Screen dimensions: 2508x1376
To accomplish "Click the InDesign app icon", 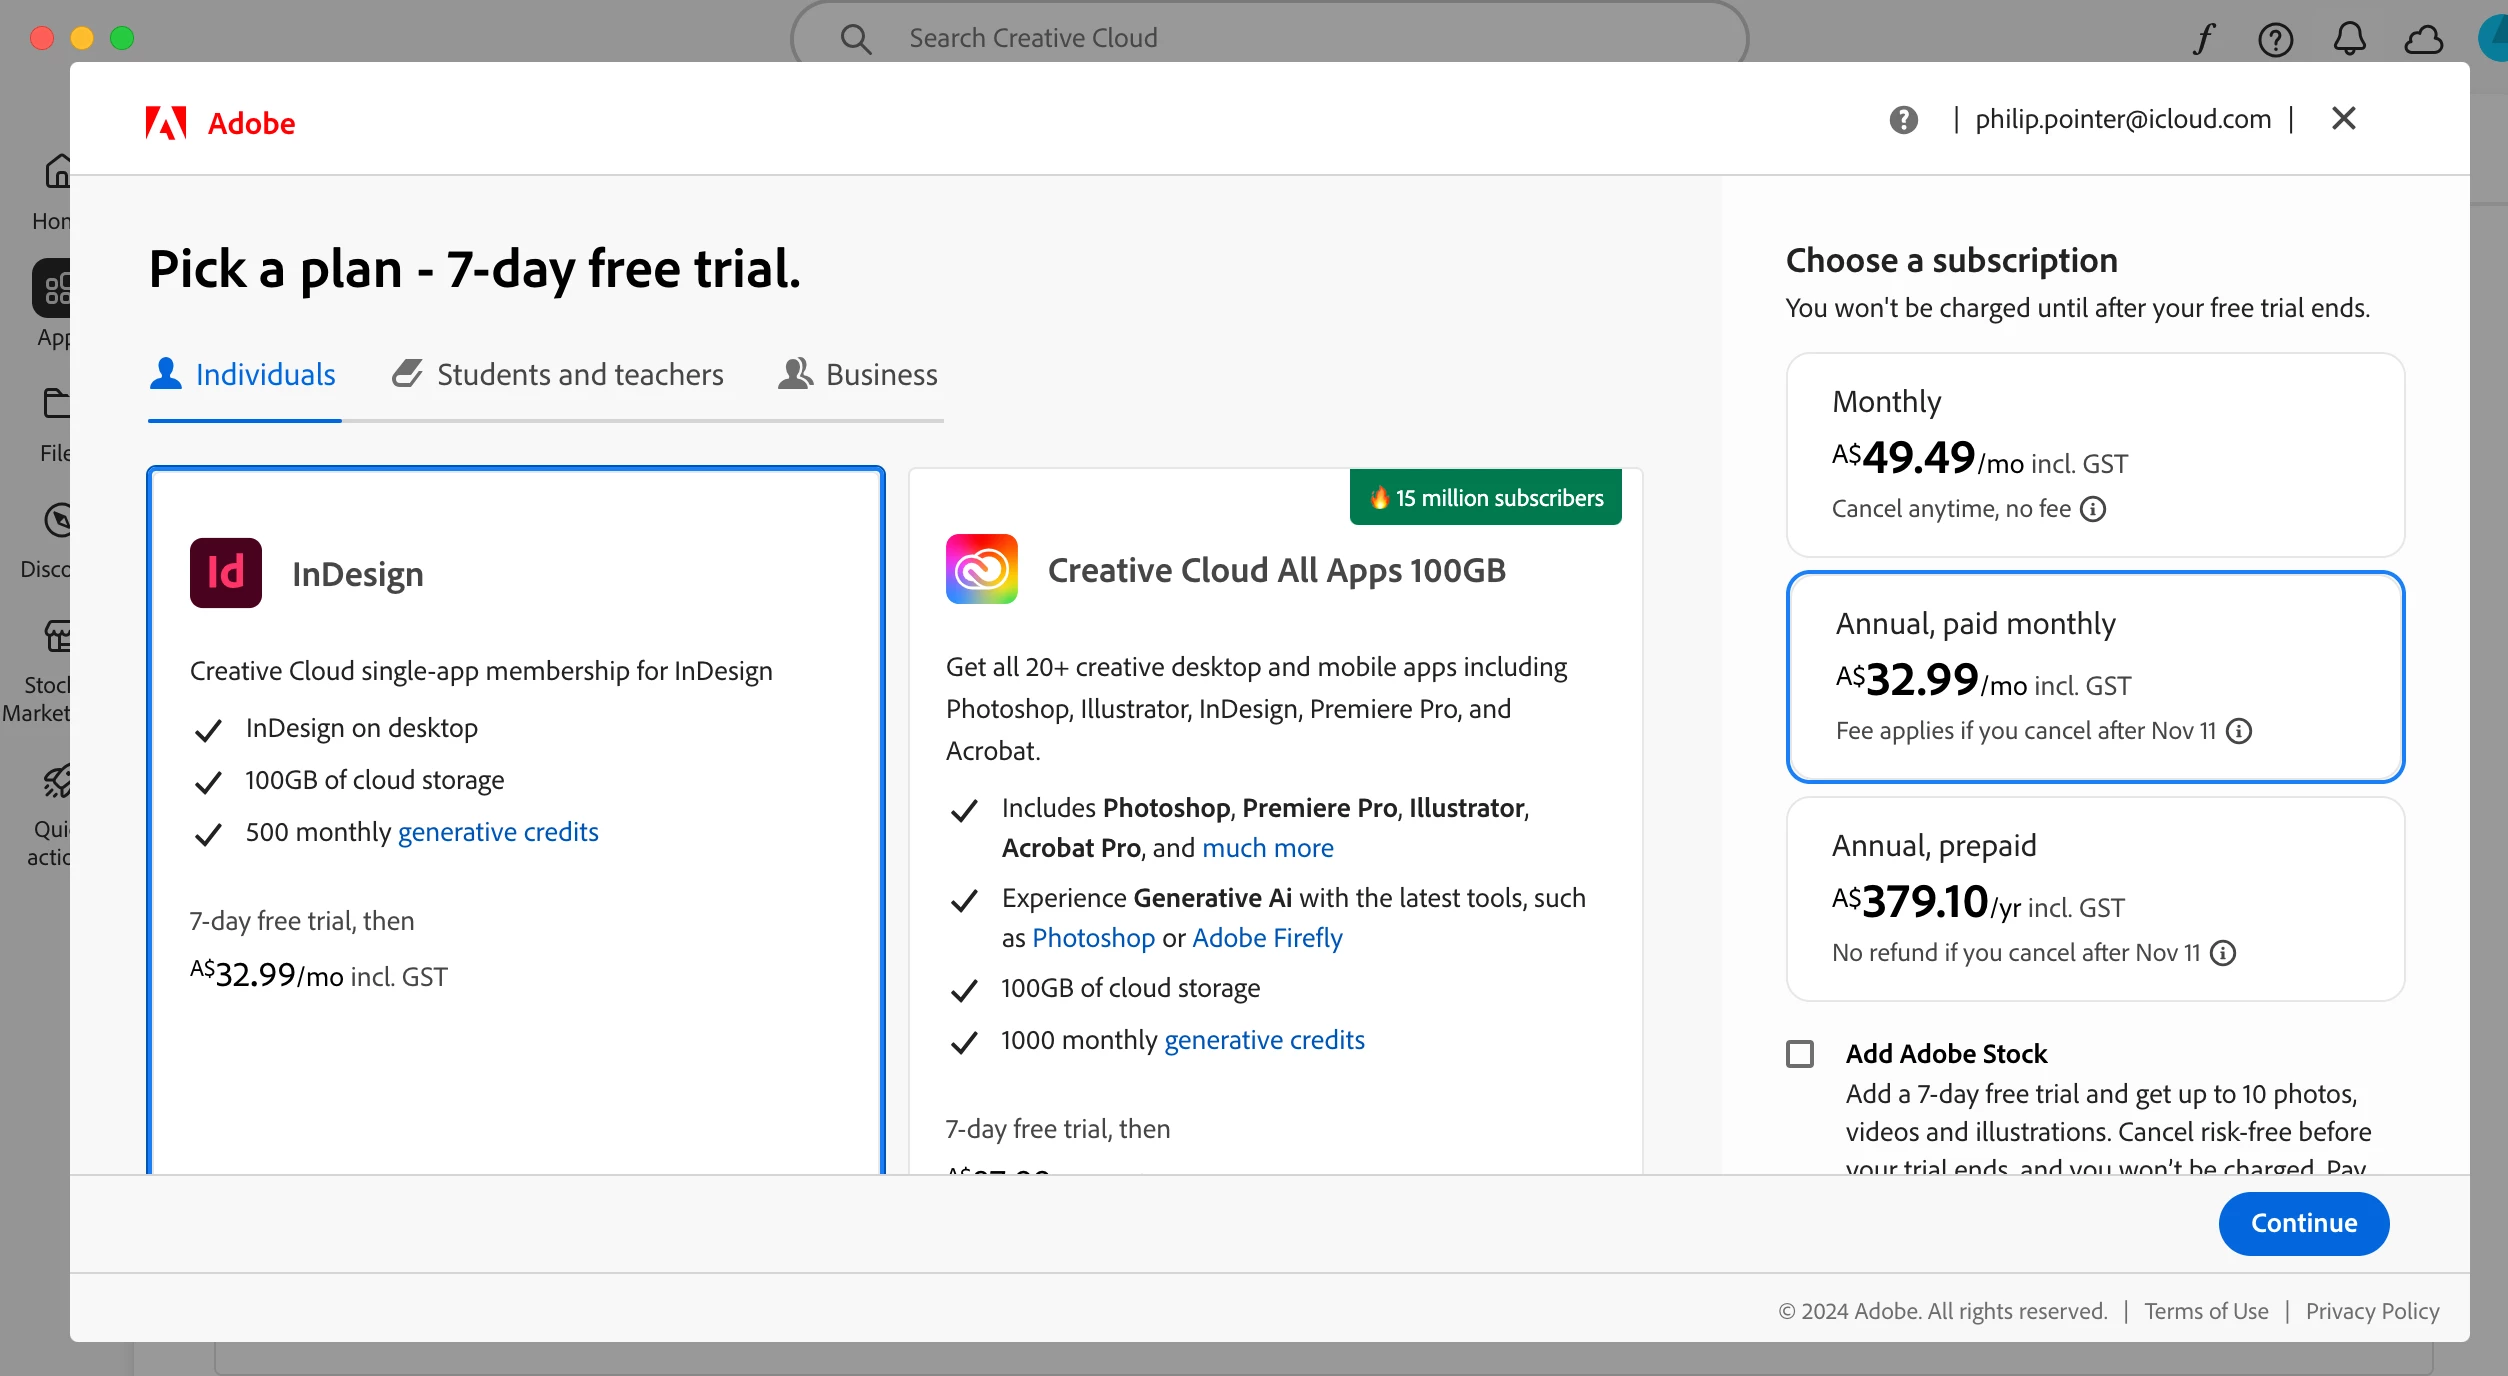I will [x=226, y=573].
